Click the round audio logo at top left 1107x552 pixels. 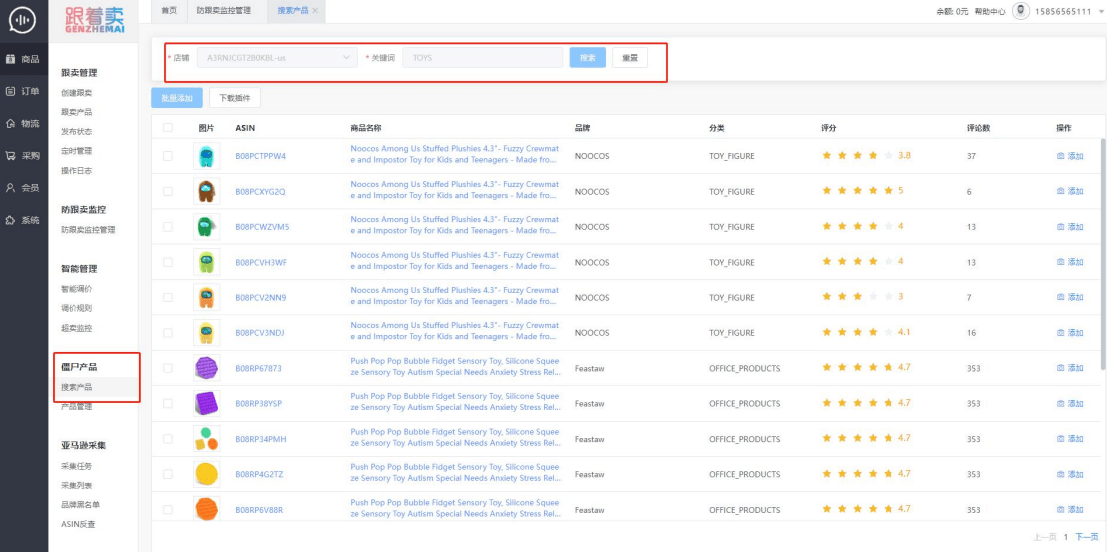[x=23, y=20]
